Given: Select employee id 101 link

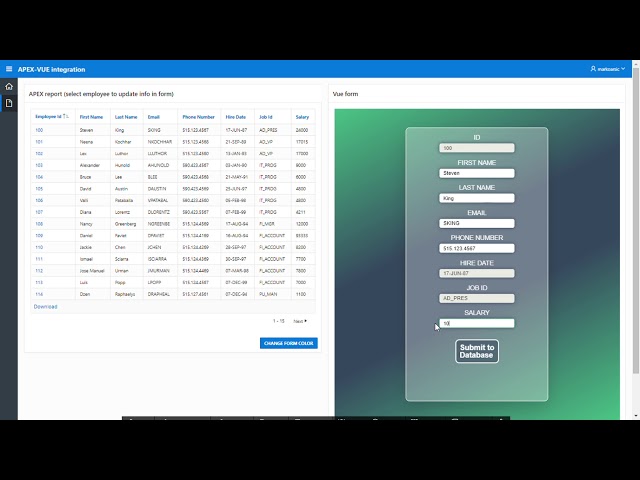Looking at the screenshot, I should pos(39,142).
